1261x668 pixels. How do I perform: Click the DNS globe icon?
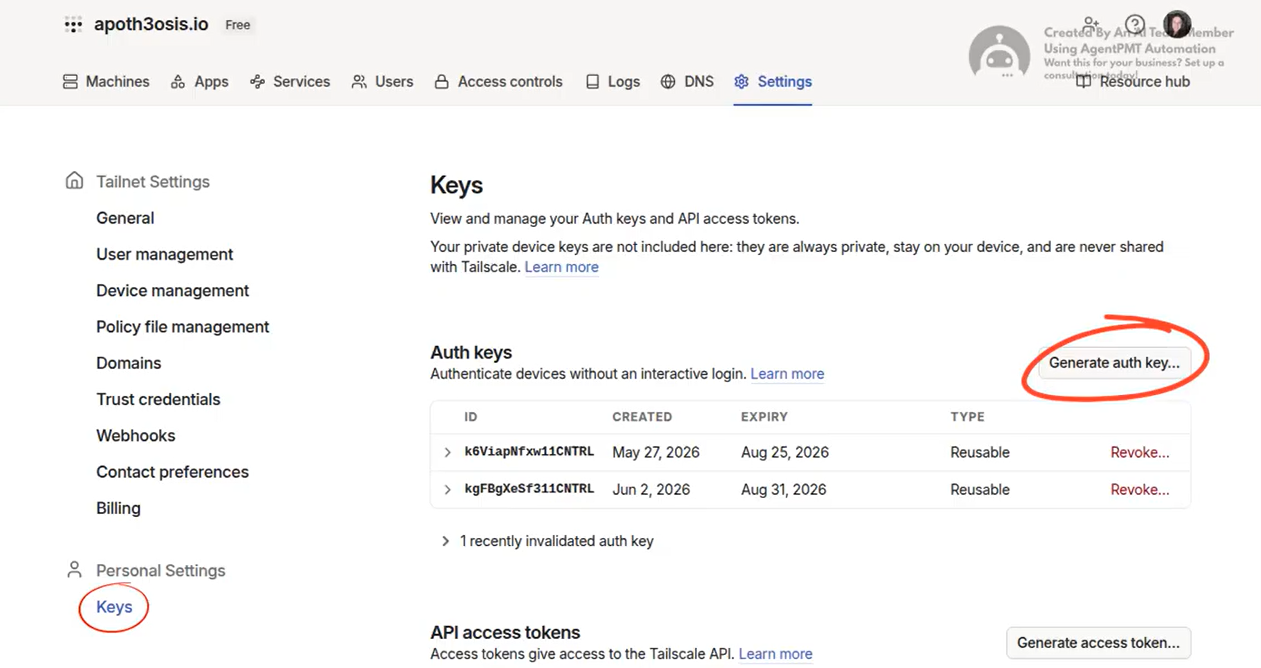pos(668,82)
